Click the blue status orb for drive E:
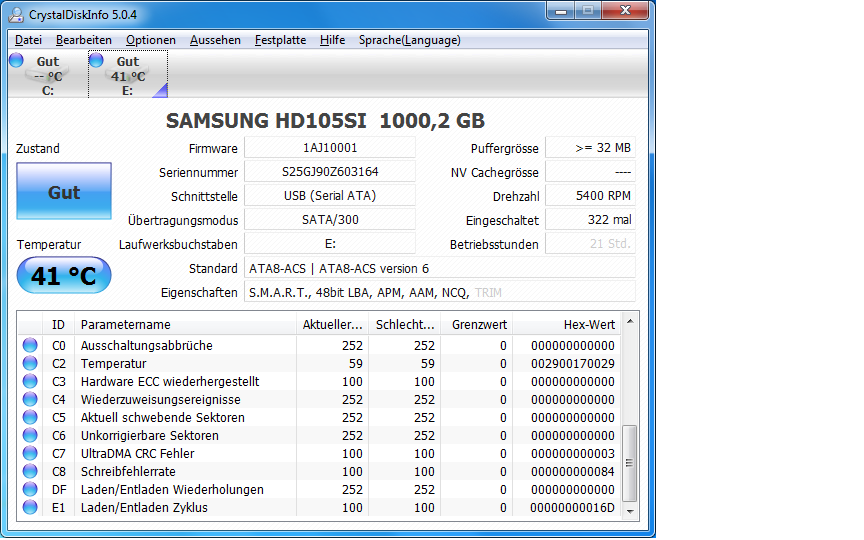This screenshot has width=864, height=540. click(x=96, y=60)
